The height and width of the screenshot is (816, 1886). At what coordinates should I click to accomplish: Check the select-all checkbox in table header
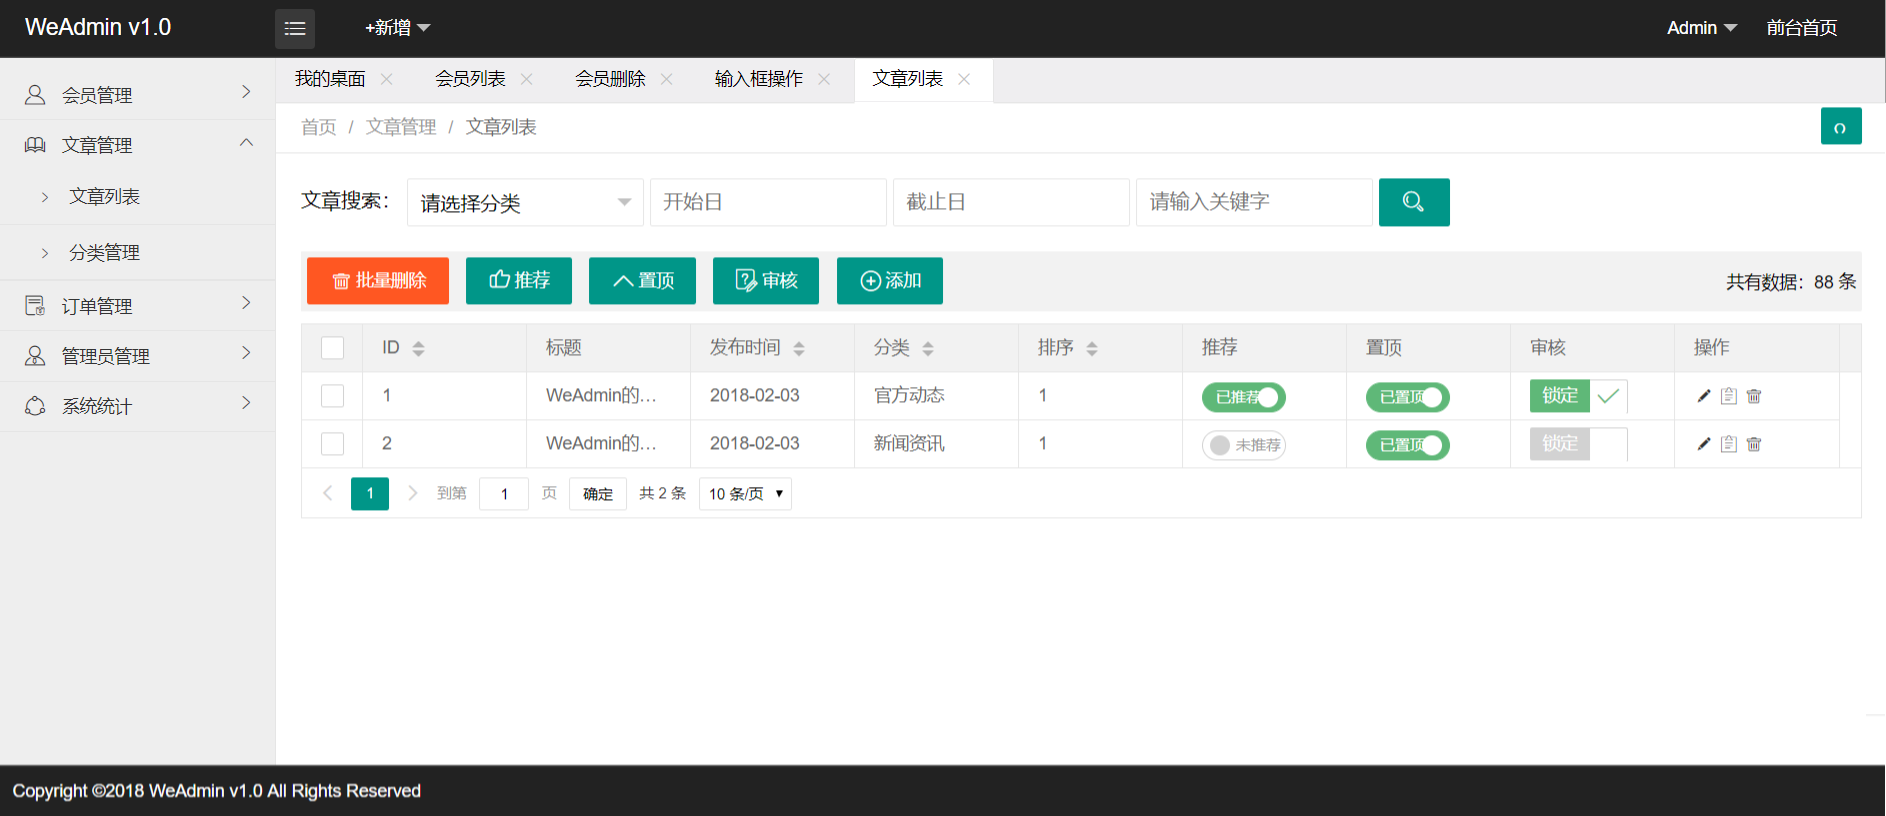[x=332, y=348]
